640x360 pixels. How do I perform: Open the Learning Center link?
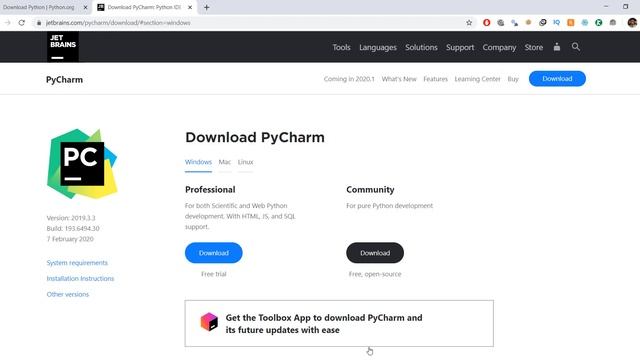coord(478,79)
